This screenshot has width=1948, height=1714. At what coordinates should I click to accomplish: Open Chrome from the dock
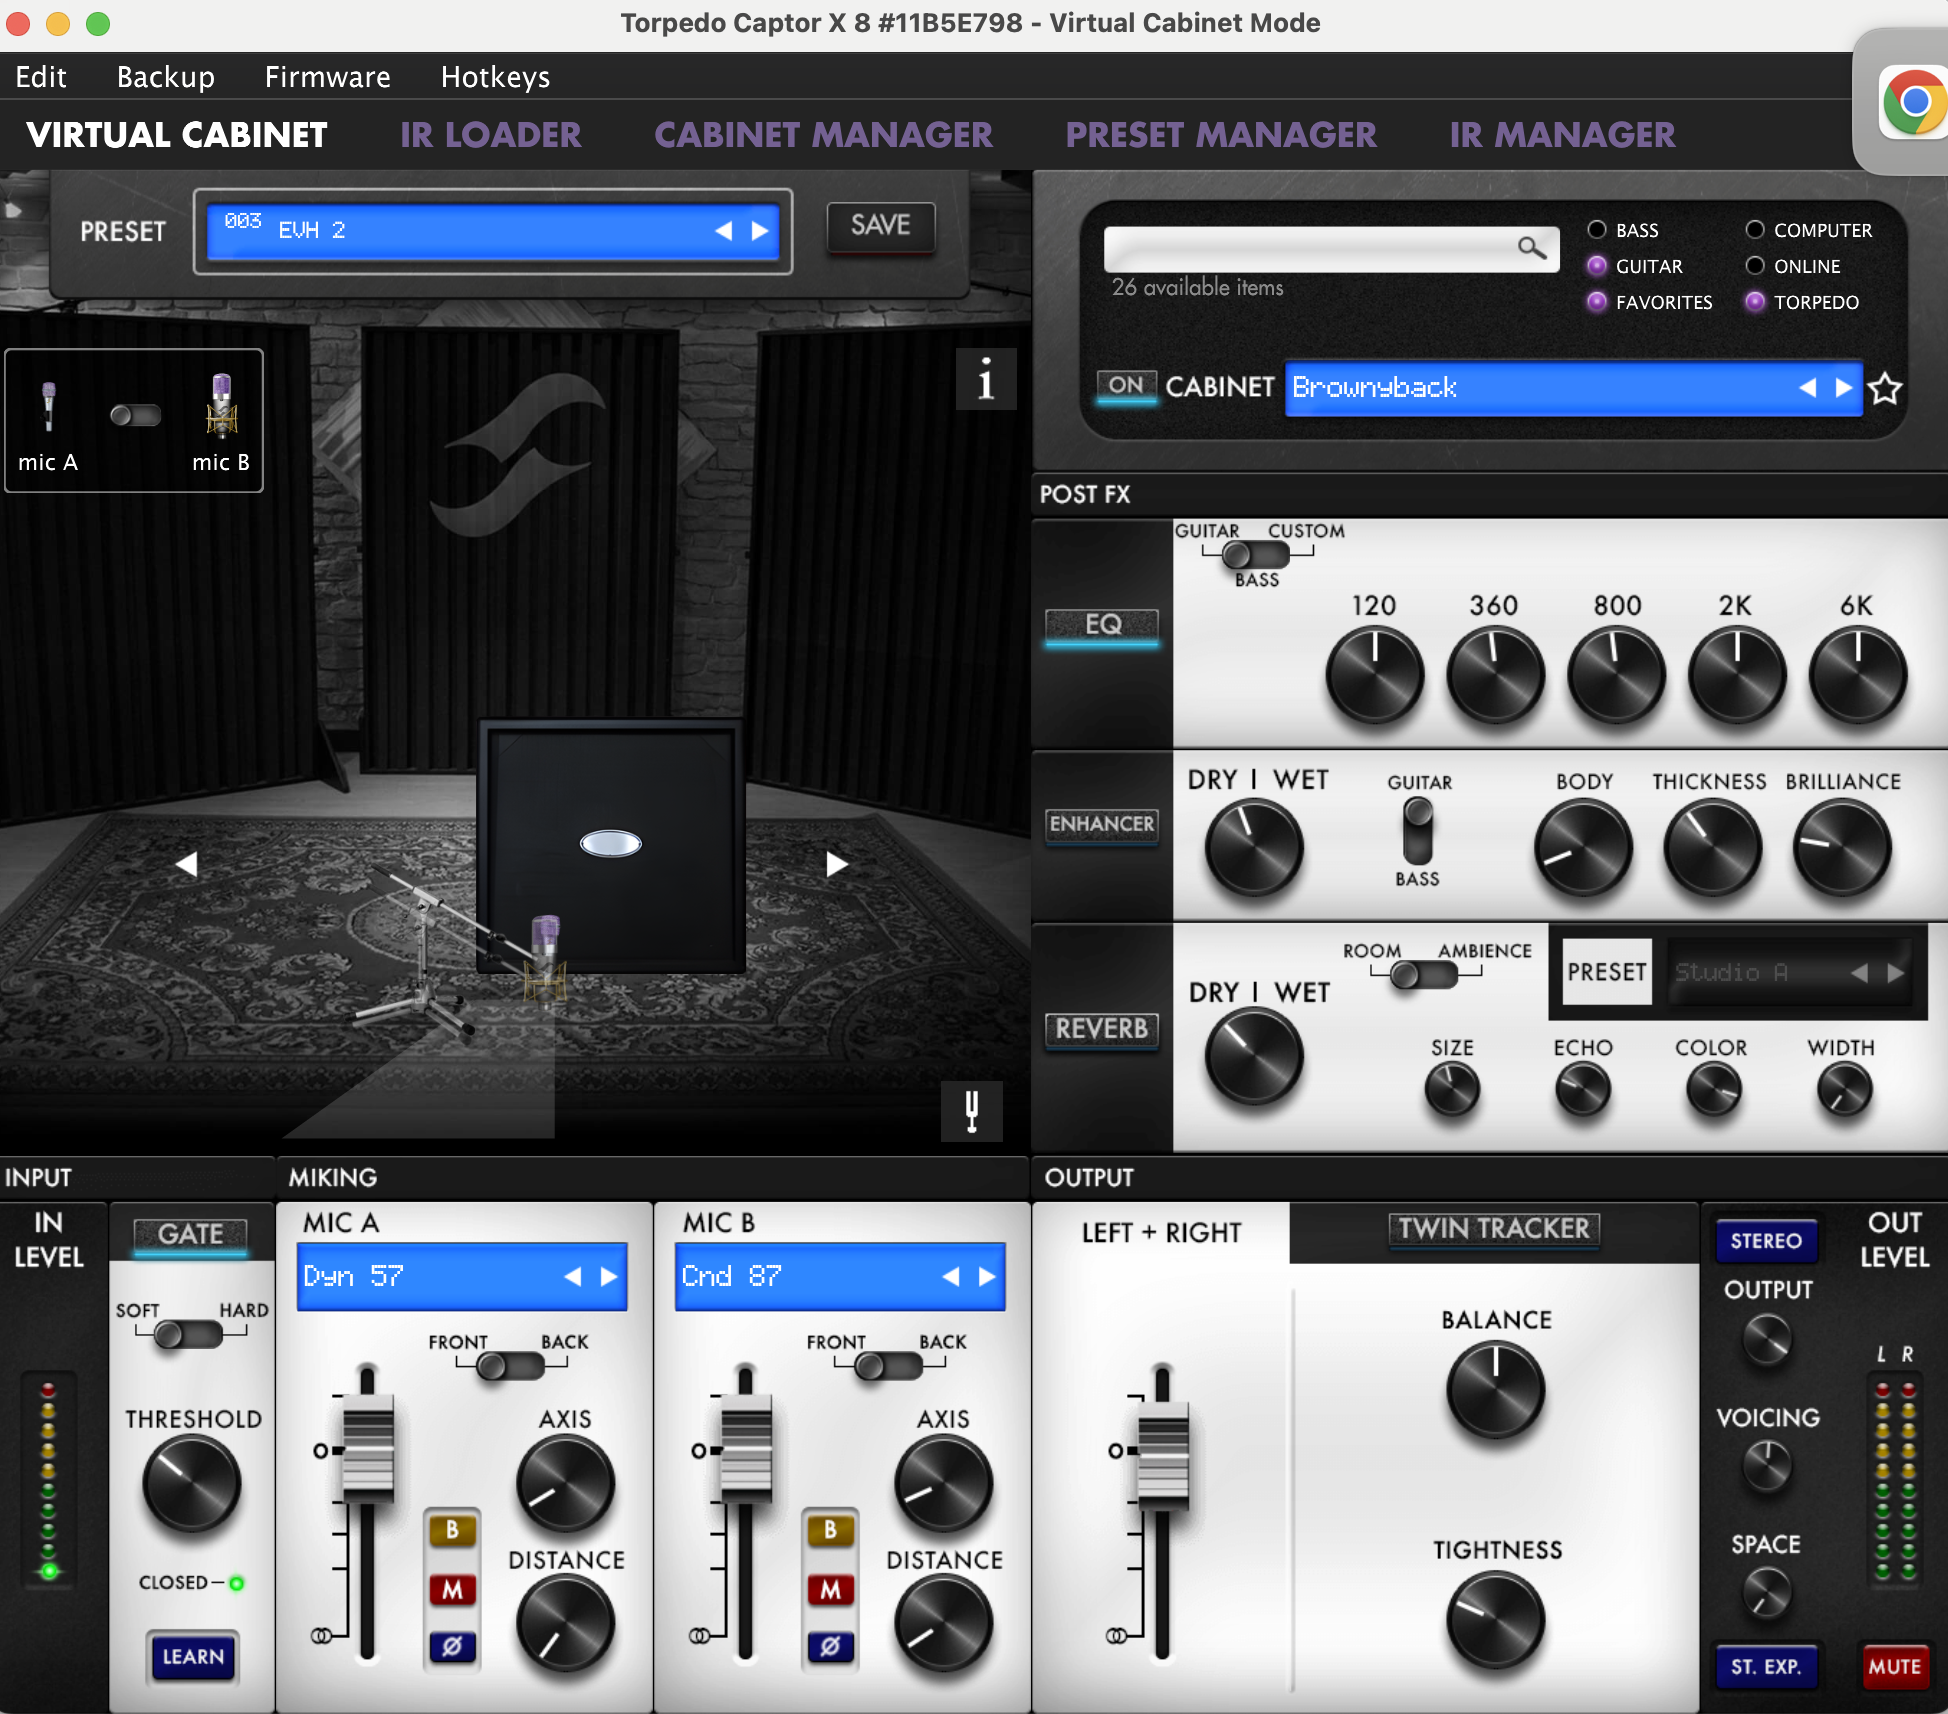(x=1912, y=102)
